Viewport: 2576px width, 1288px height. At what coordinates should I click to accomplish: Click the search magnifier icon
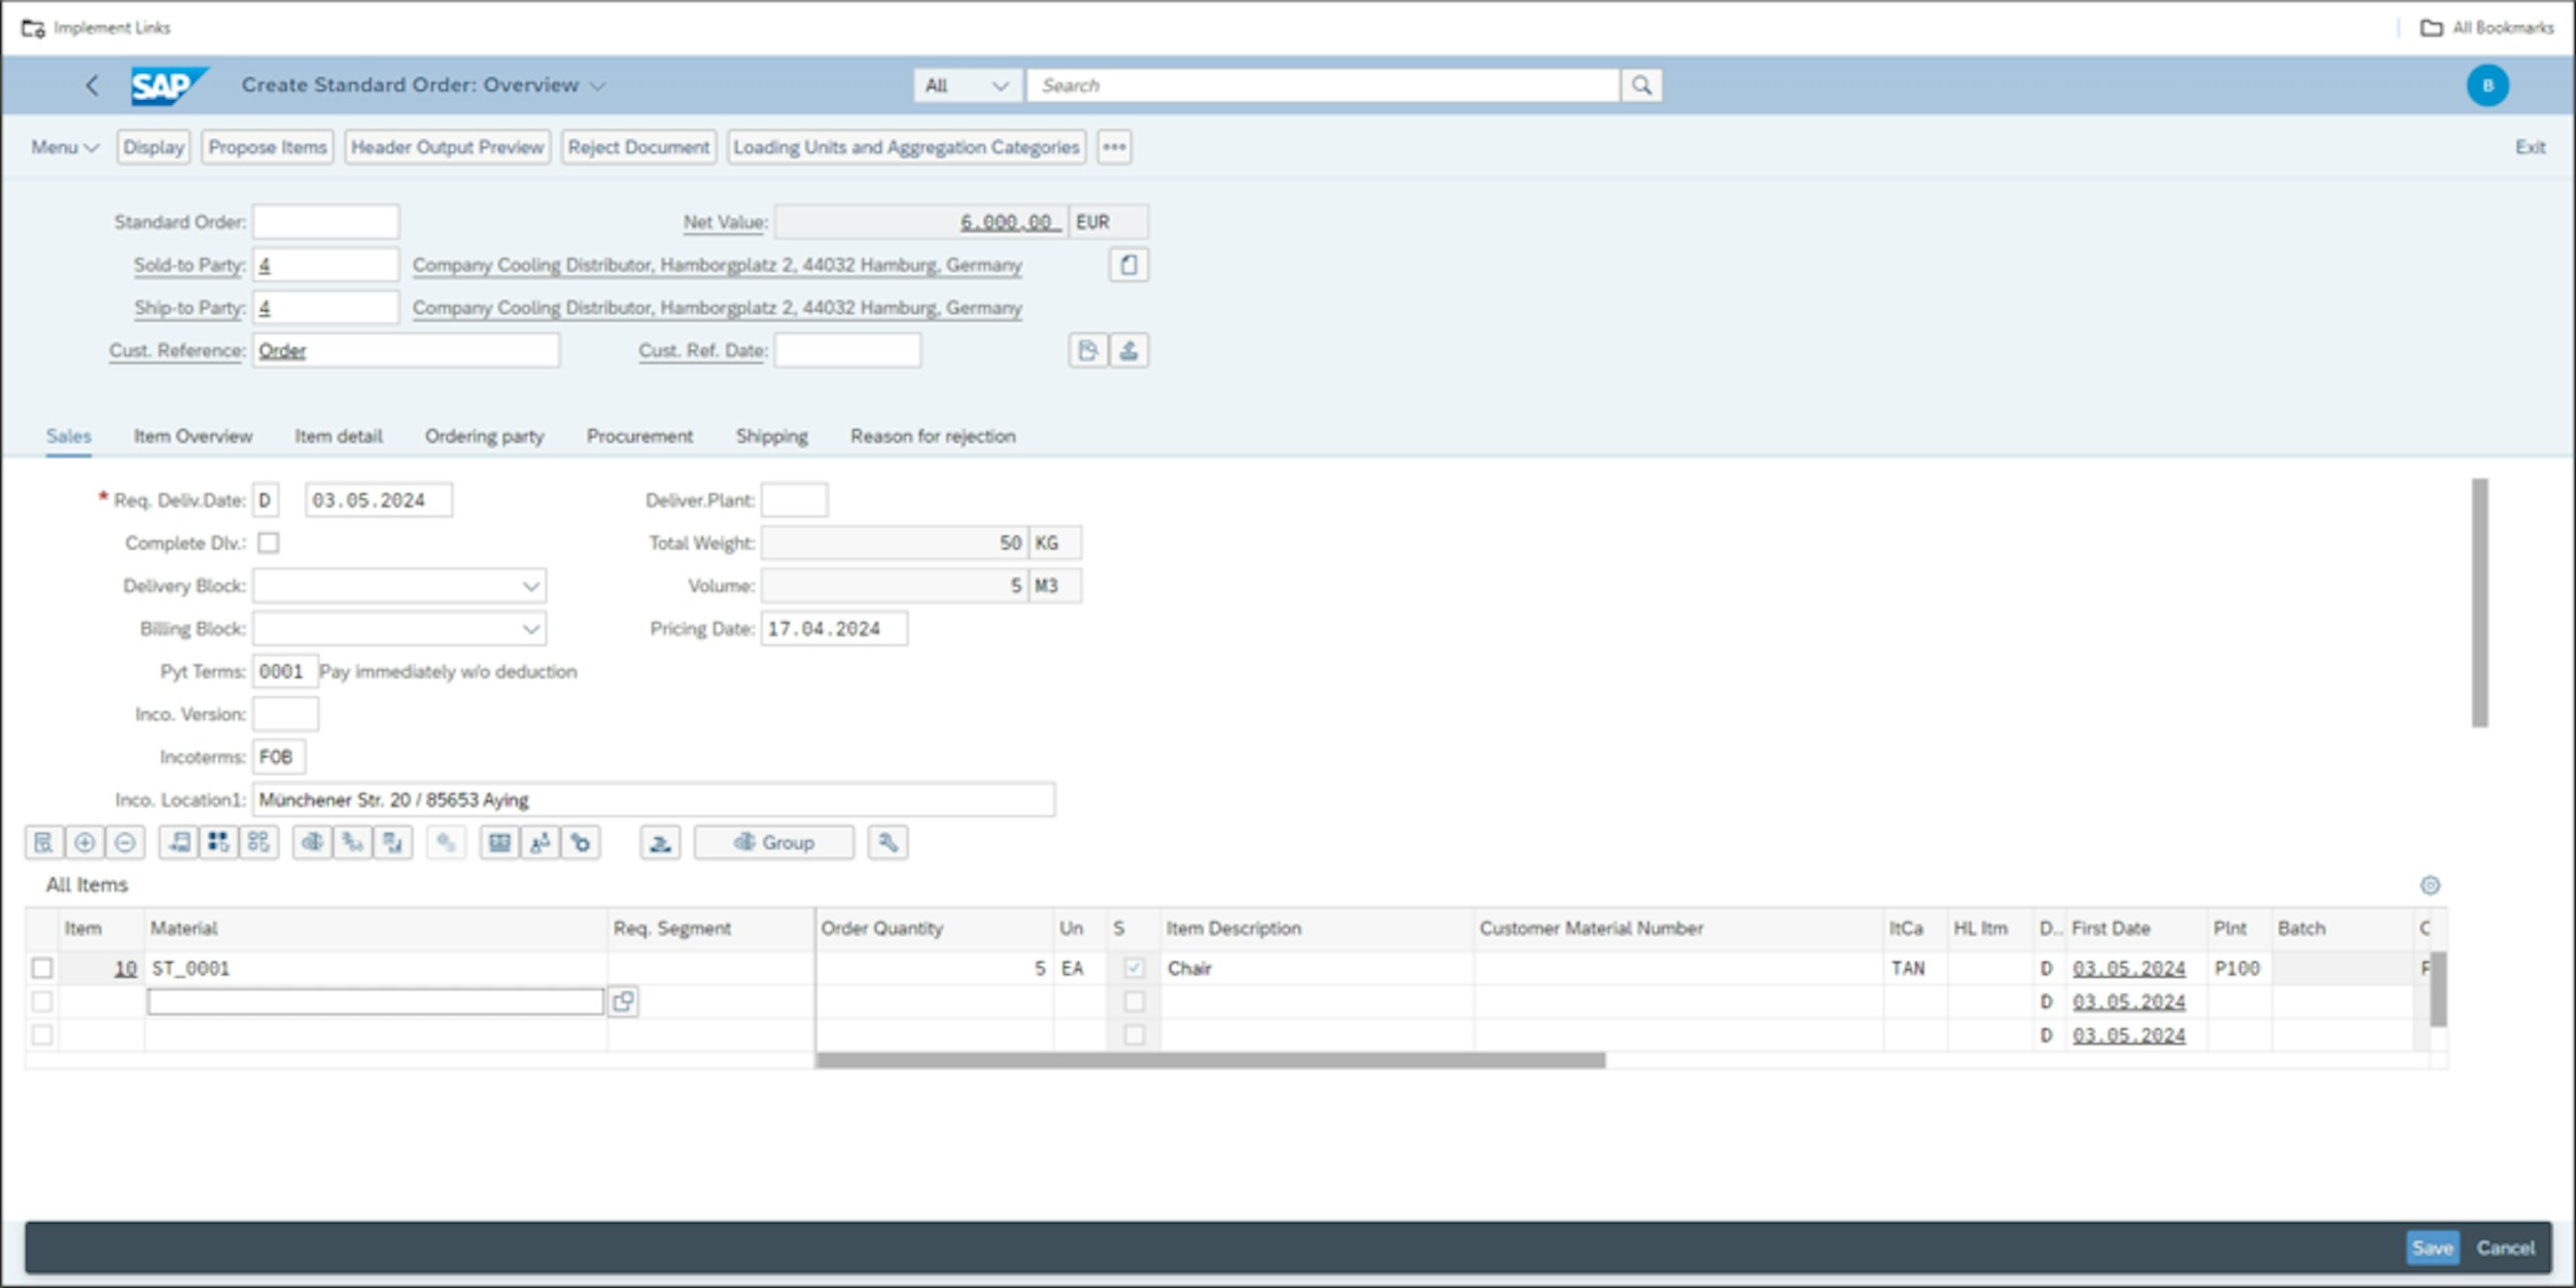point(1641,85)
